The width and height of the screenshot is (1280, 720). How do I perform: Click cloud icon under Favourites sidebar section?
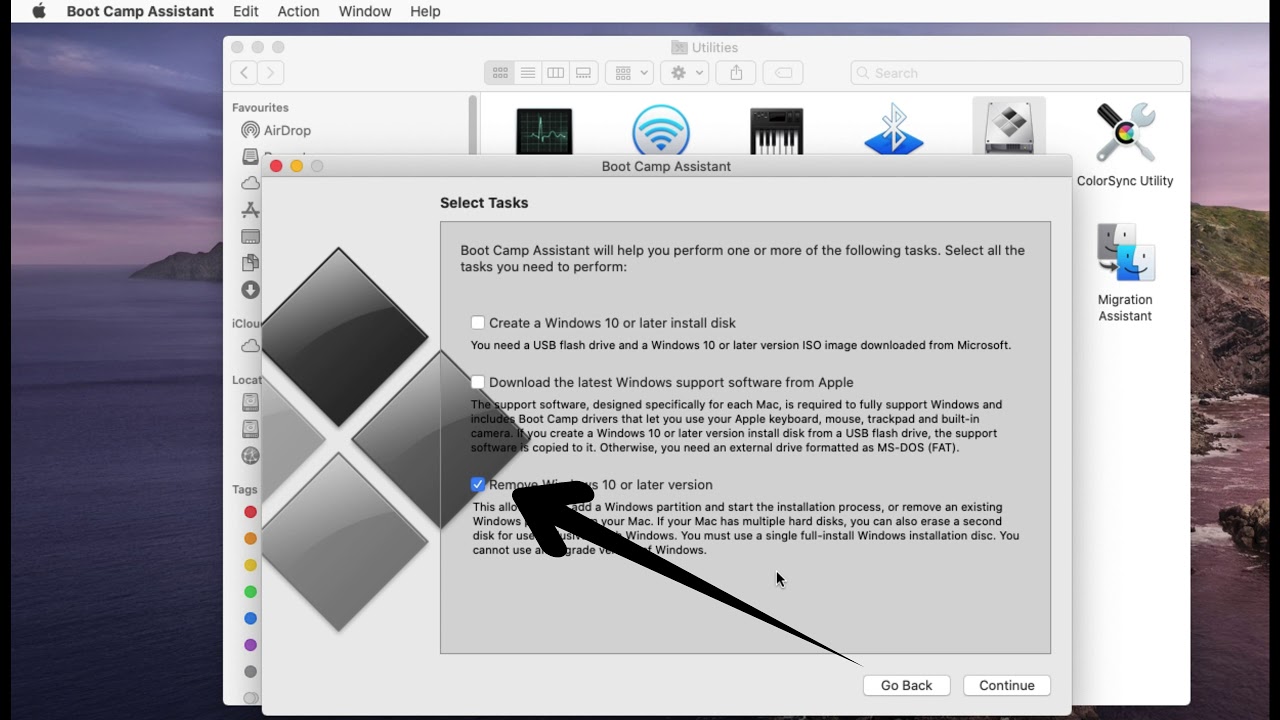click(250, 183)
